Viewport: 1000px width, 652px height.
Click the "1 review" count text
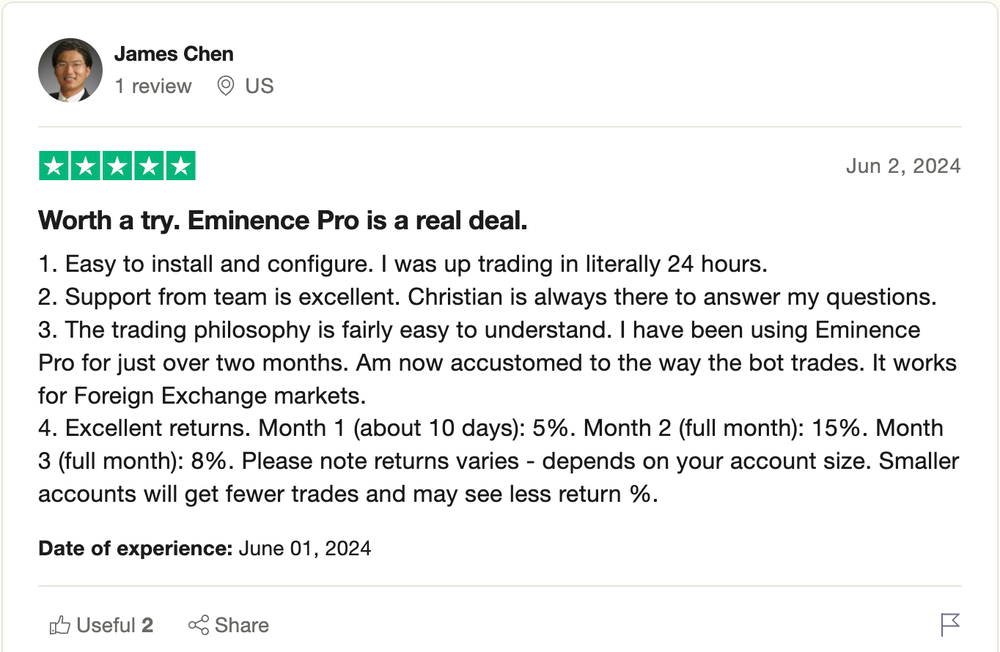pos(153,86)
